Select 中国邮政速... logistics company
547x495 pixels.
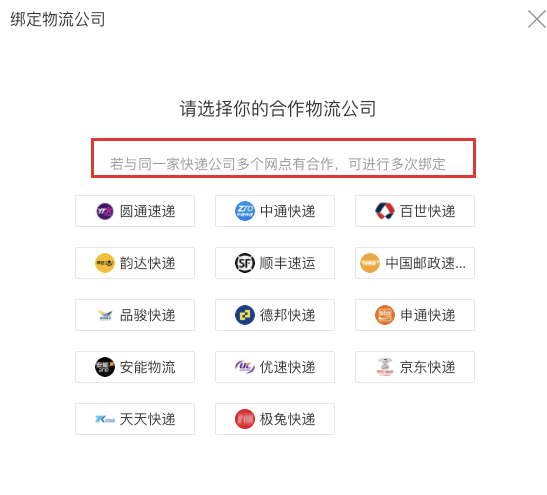(415, 263)
